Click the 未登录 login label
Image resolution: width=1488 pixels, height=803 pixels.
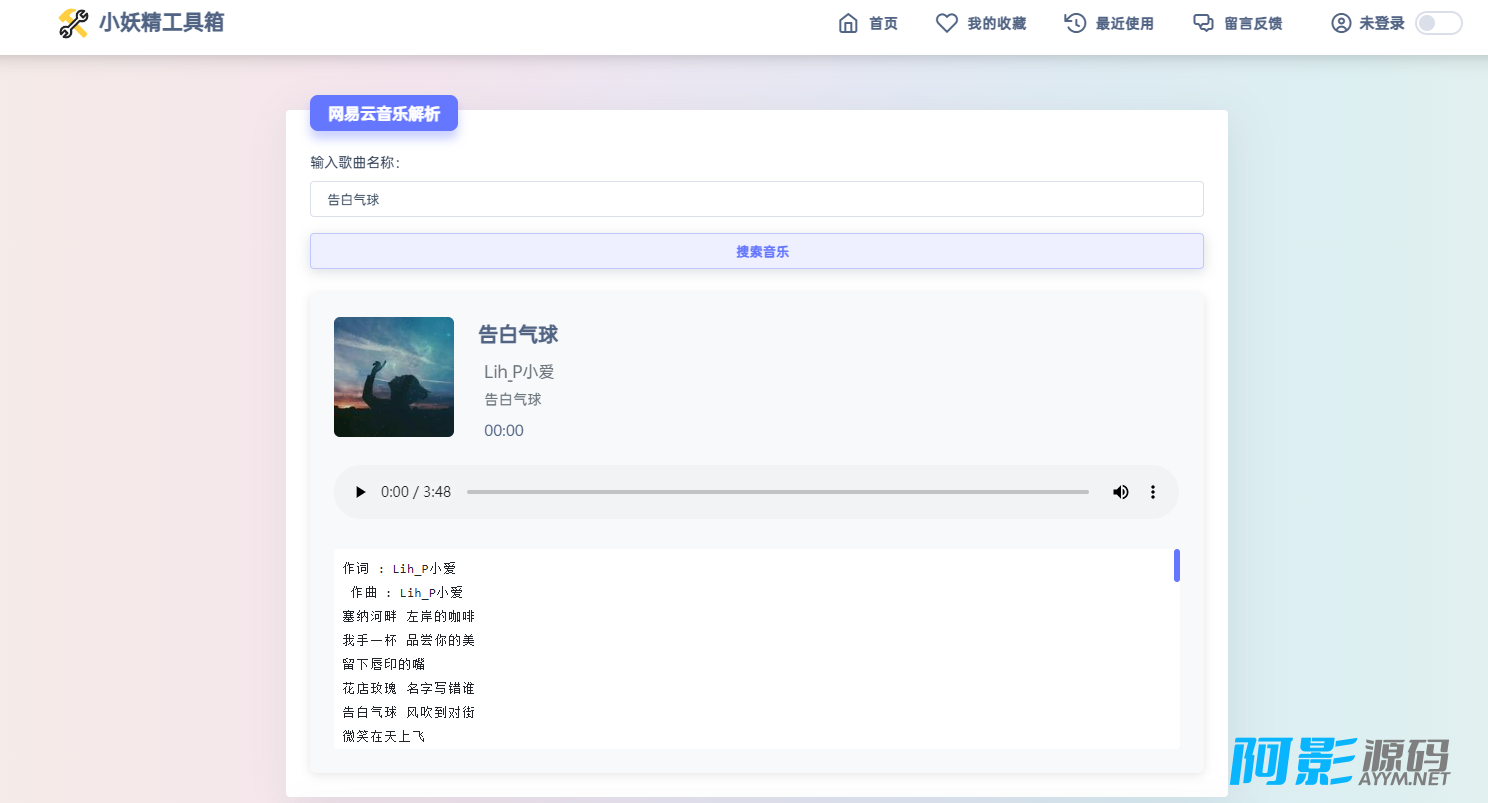click(1382, 23)
